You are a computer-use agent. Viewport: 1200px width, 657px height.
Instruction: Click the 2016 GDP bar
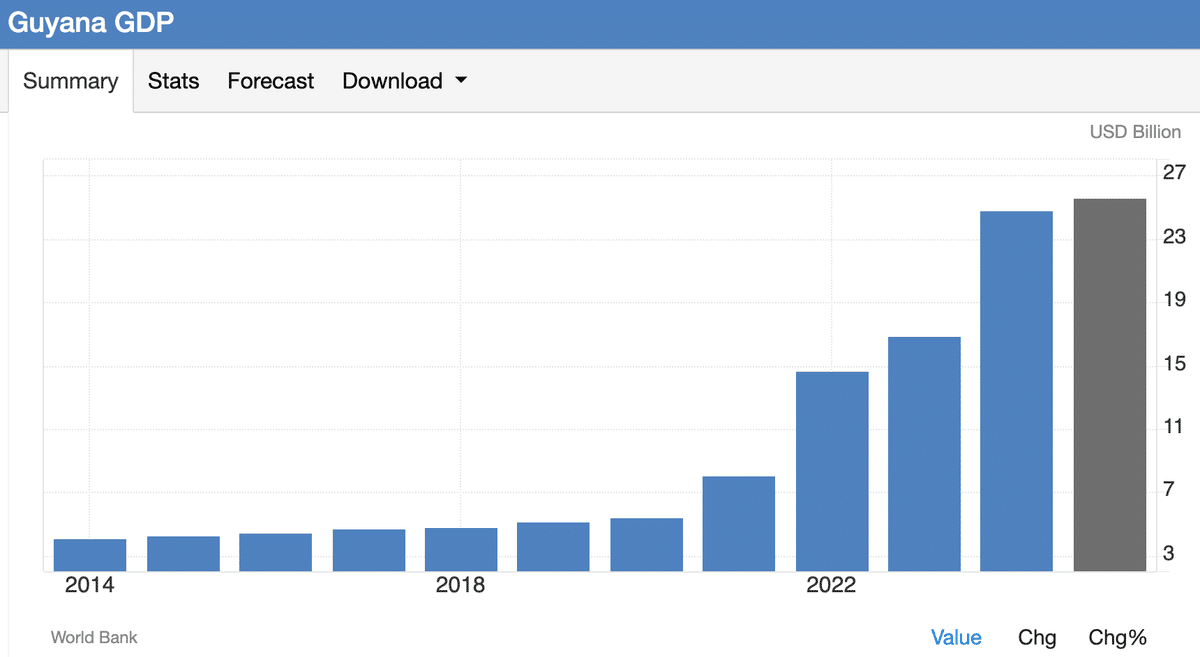pos(275,552)
